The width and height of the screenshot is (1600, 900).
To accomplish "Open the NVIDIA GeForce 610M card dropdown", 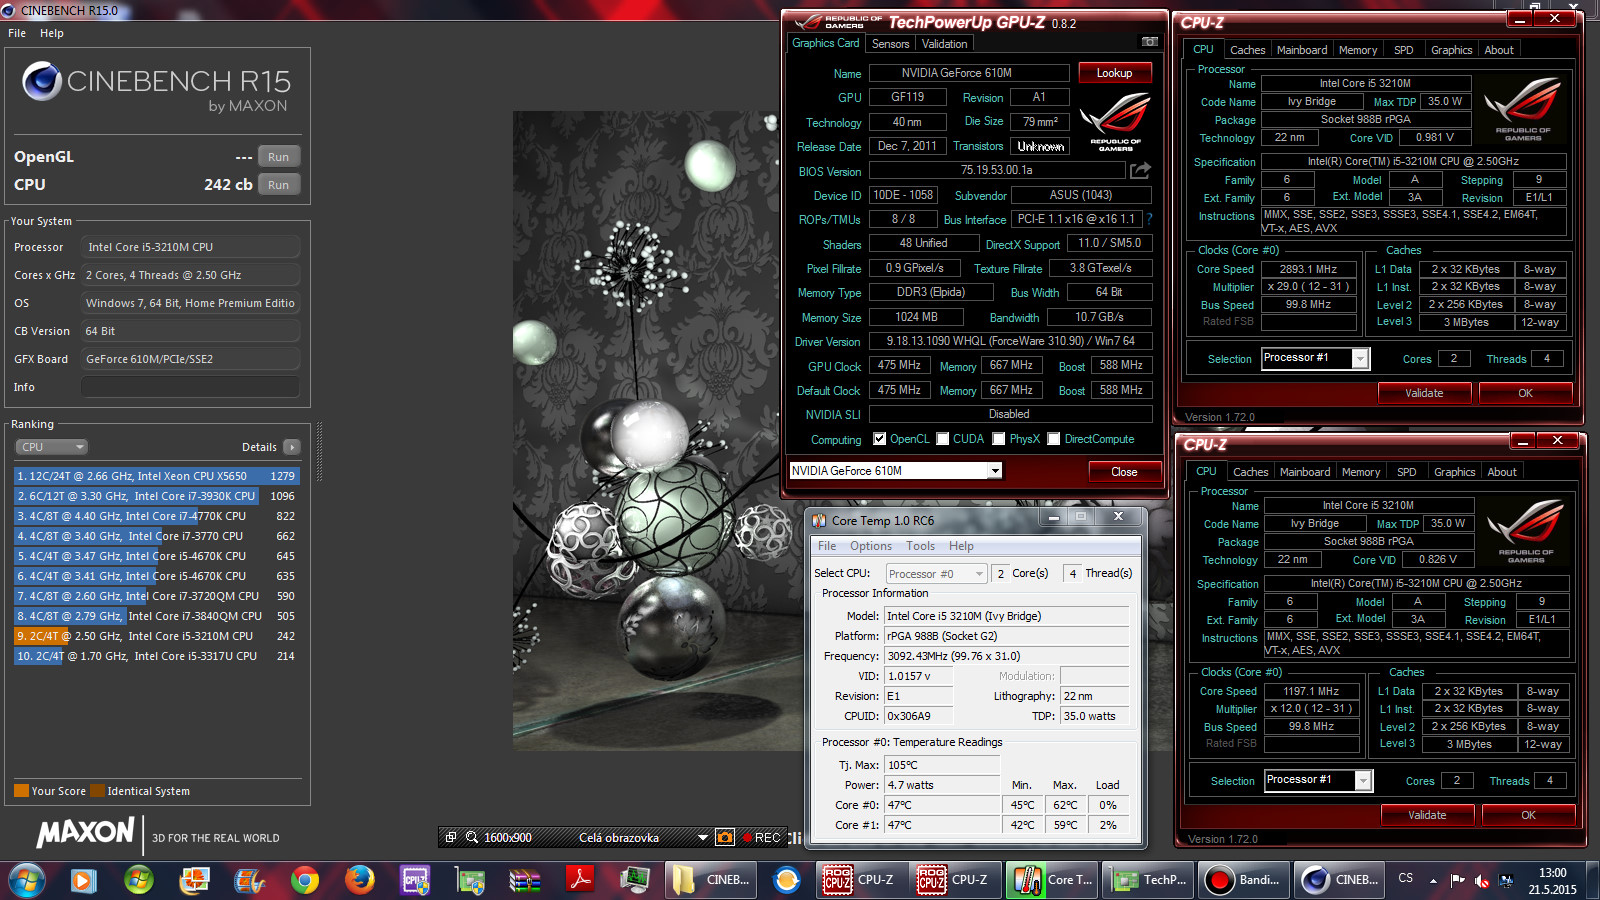I will point(994,470).
